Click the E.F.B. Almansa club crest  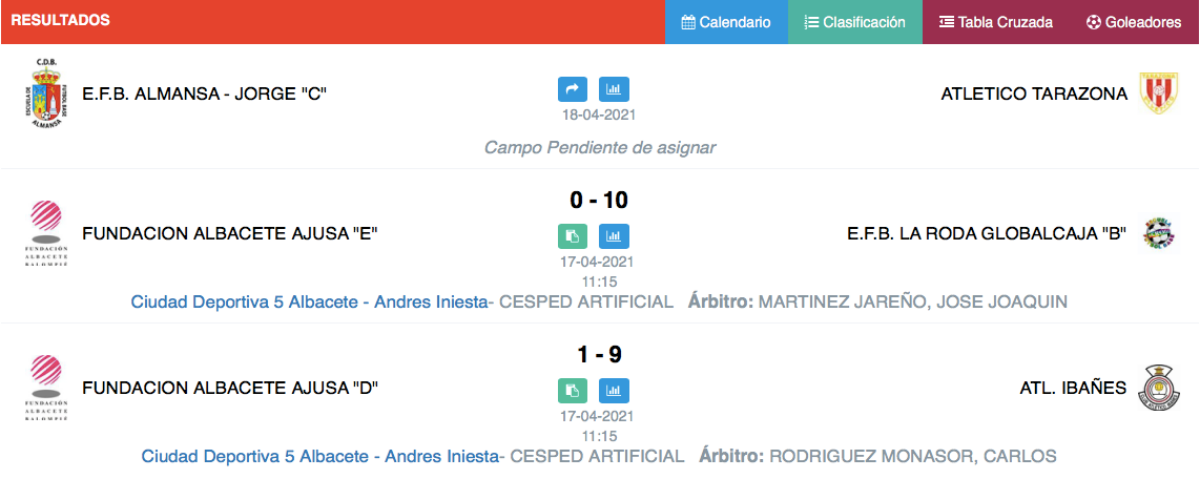pos(45,92)
